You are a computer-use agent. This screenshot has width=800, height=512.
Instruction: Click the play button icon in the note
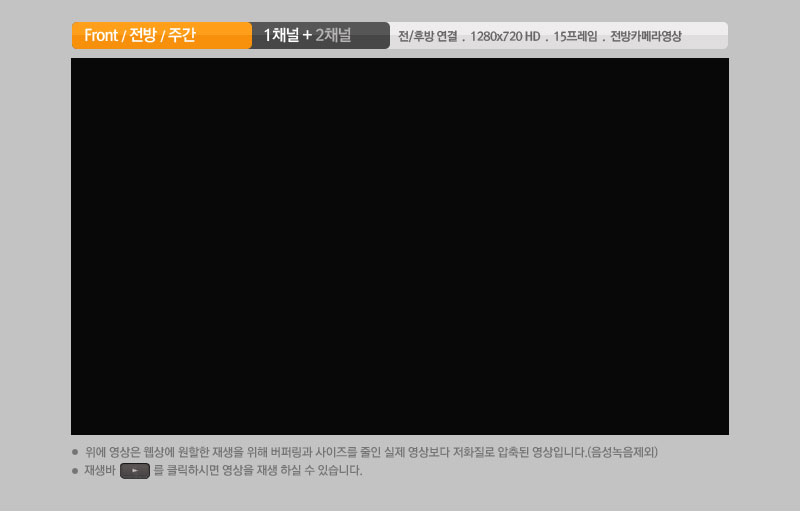click(x=134, y=471)
